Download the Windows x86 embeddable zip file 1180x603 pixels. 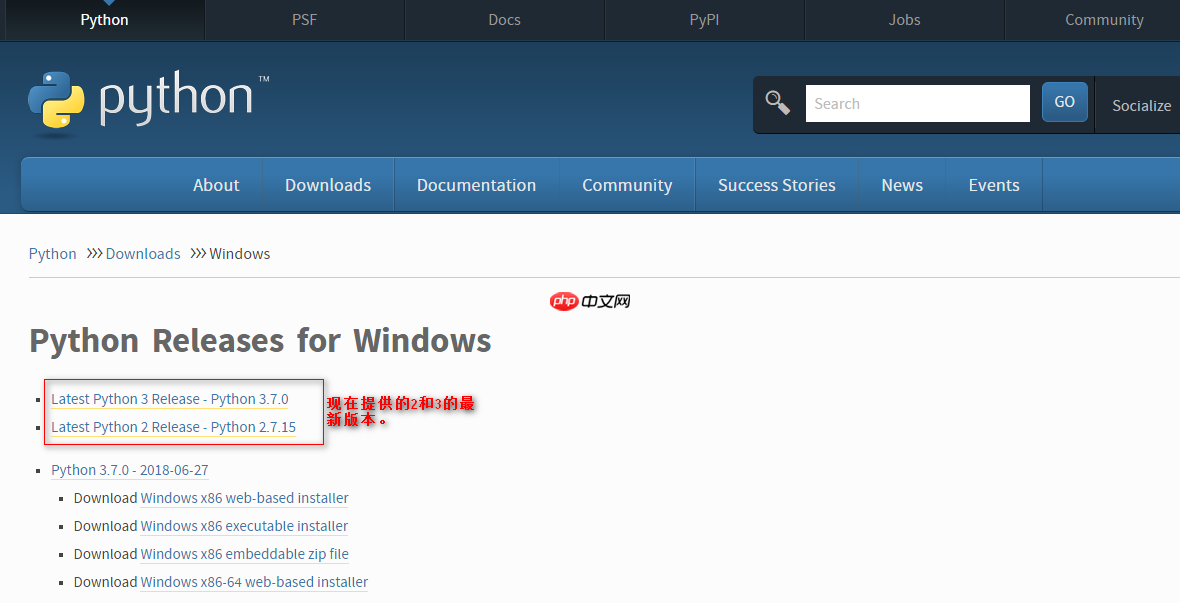point(244,553)
